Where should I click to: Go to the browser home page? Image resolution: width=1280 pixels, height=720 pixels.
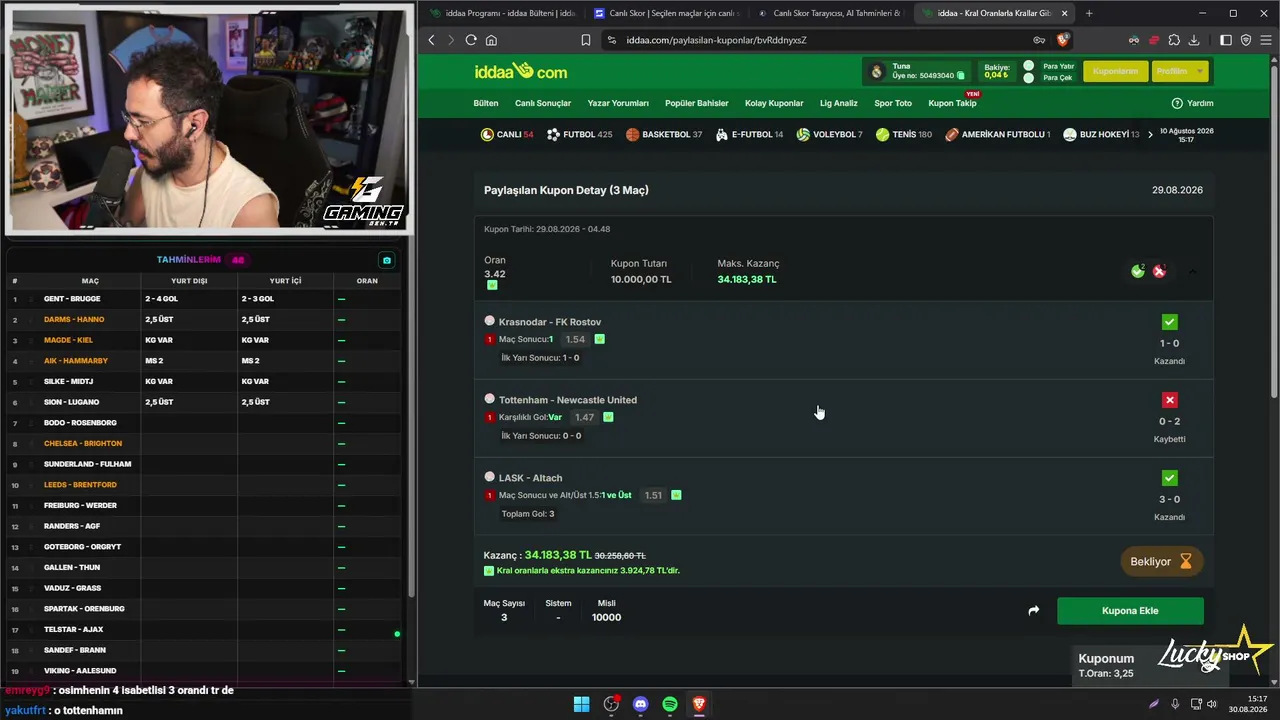click(x=491, y=40)
